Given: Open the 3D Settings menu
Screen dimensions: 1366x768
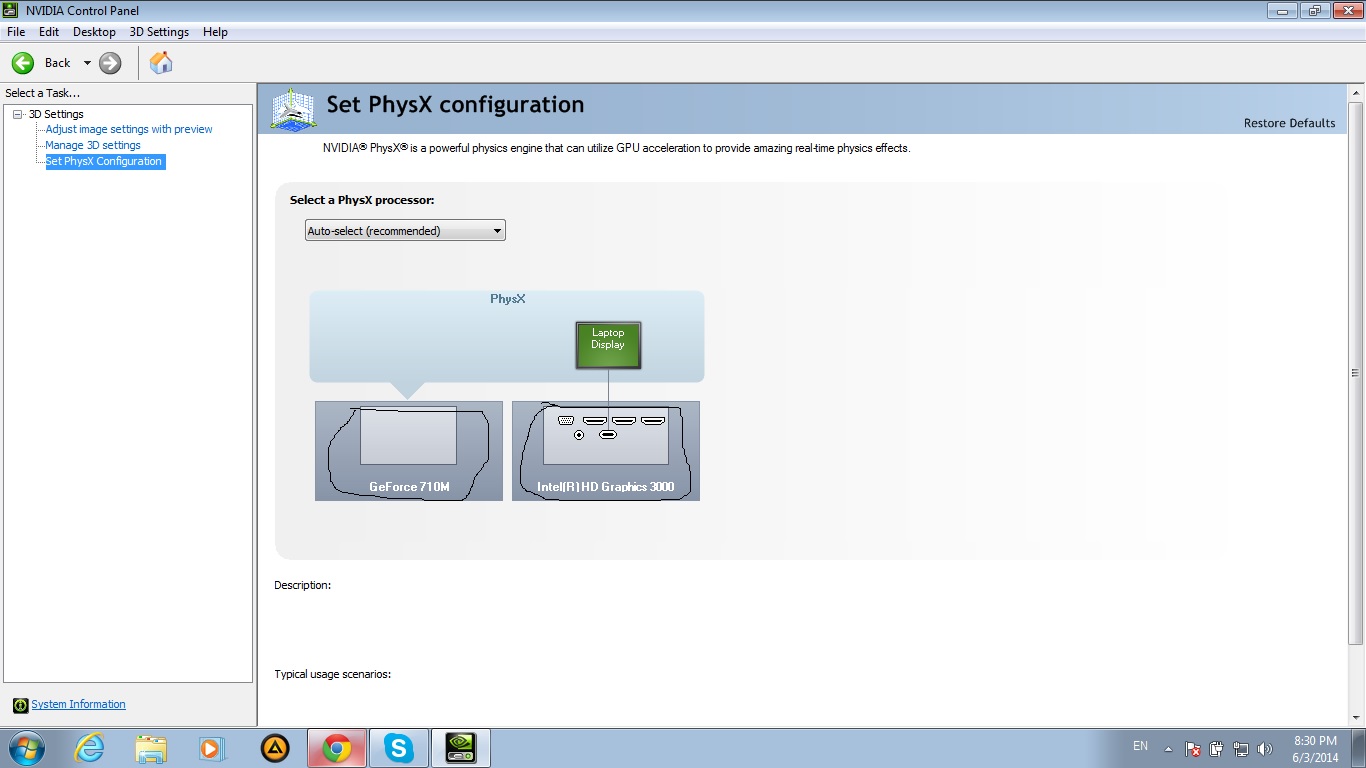Looking at the screenshot, I should coord(159,32).
